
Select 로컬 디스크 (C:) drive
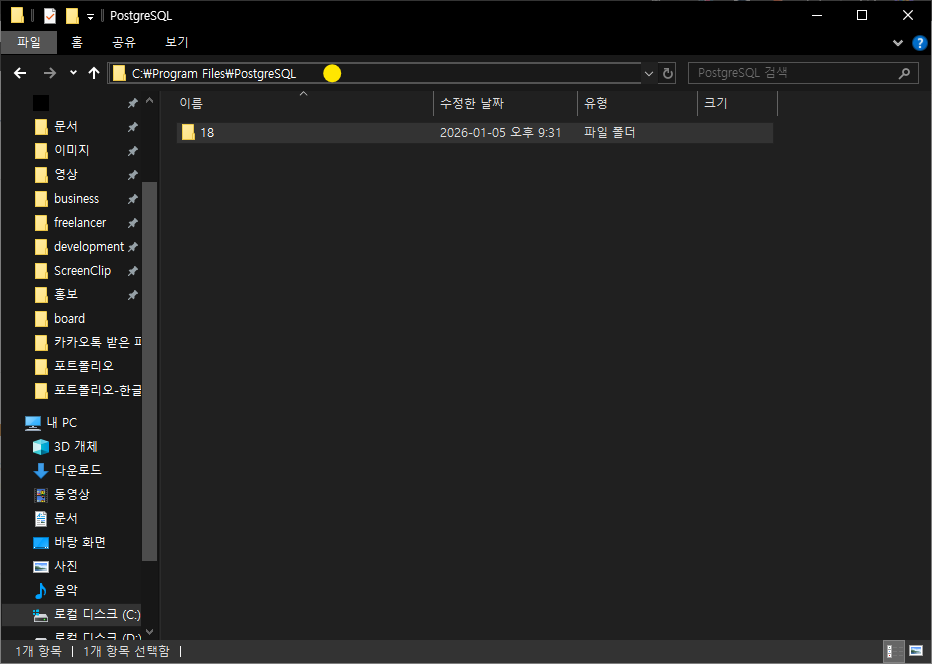click(71, 615)
